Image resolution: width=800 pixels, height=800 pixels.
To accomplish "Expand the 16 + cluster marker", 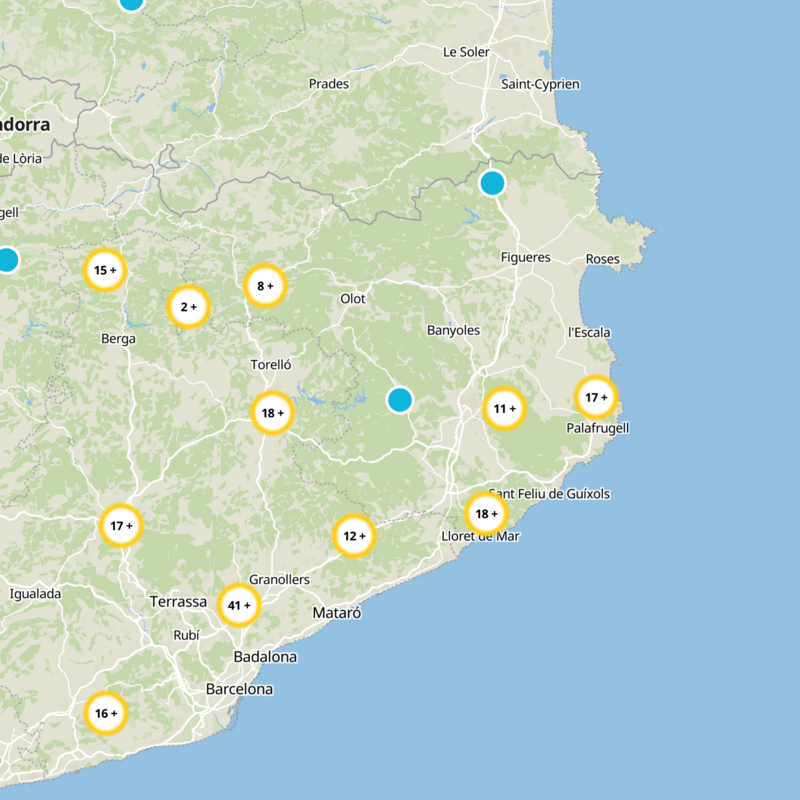I will [106, 713].
